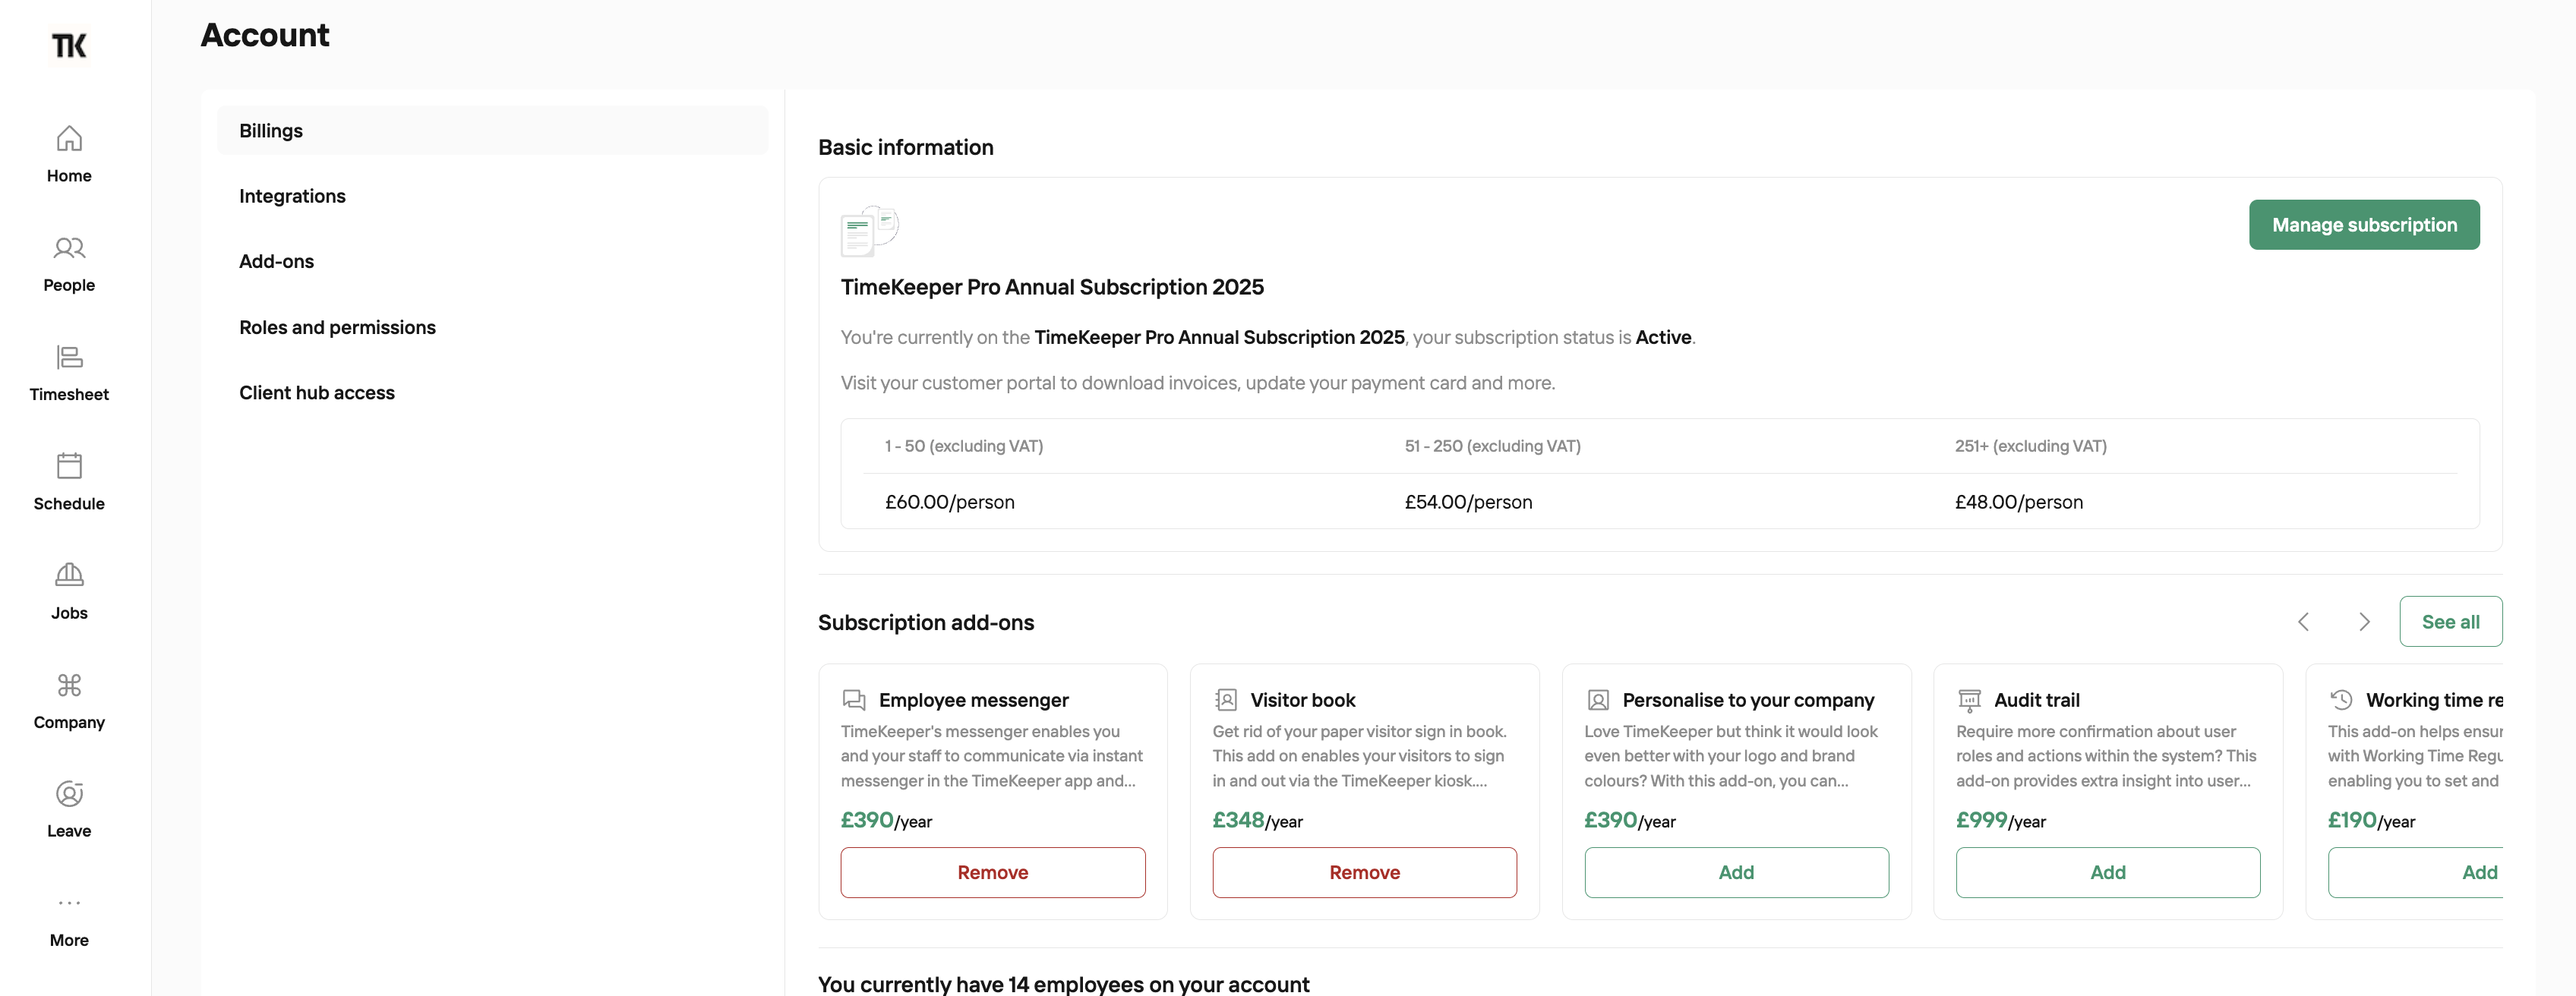Viewport: 2576px width, 996px height.
Task: Add the Audit trail add-on
Action: 2107,873
